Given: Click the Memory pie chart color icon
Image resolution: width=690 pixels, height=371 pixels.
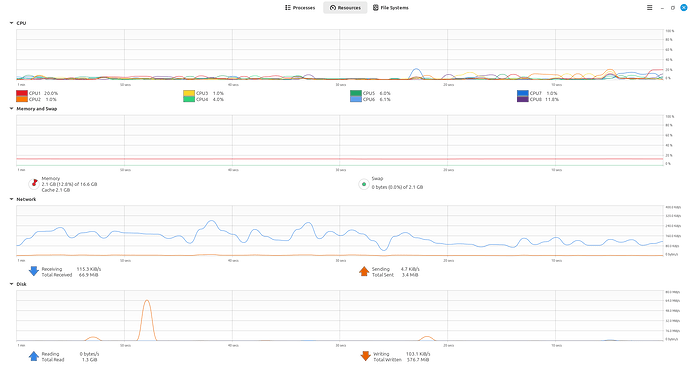Looking at the screenshot, I should click(x=34, y=184).
